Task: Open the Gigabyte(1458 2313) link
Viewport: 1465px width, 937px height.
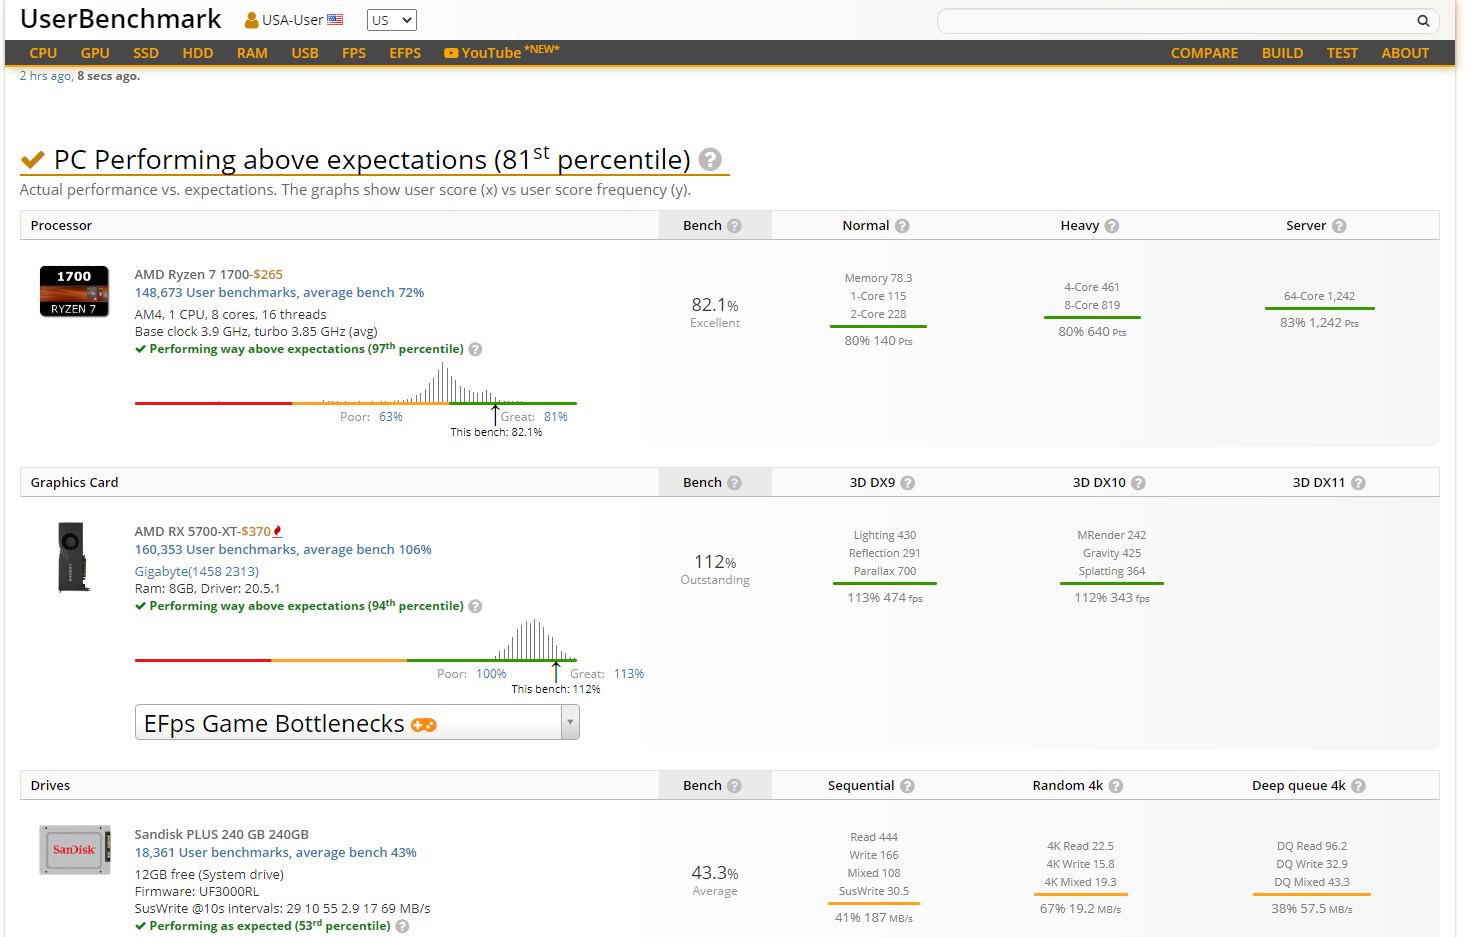Action: (x=196, y=571)
